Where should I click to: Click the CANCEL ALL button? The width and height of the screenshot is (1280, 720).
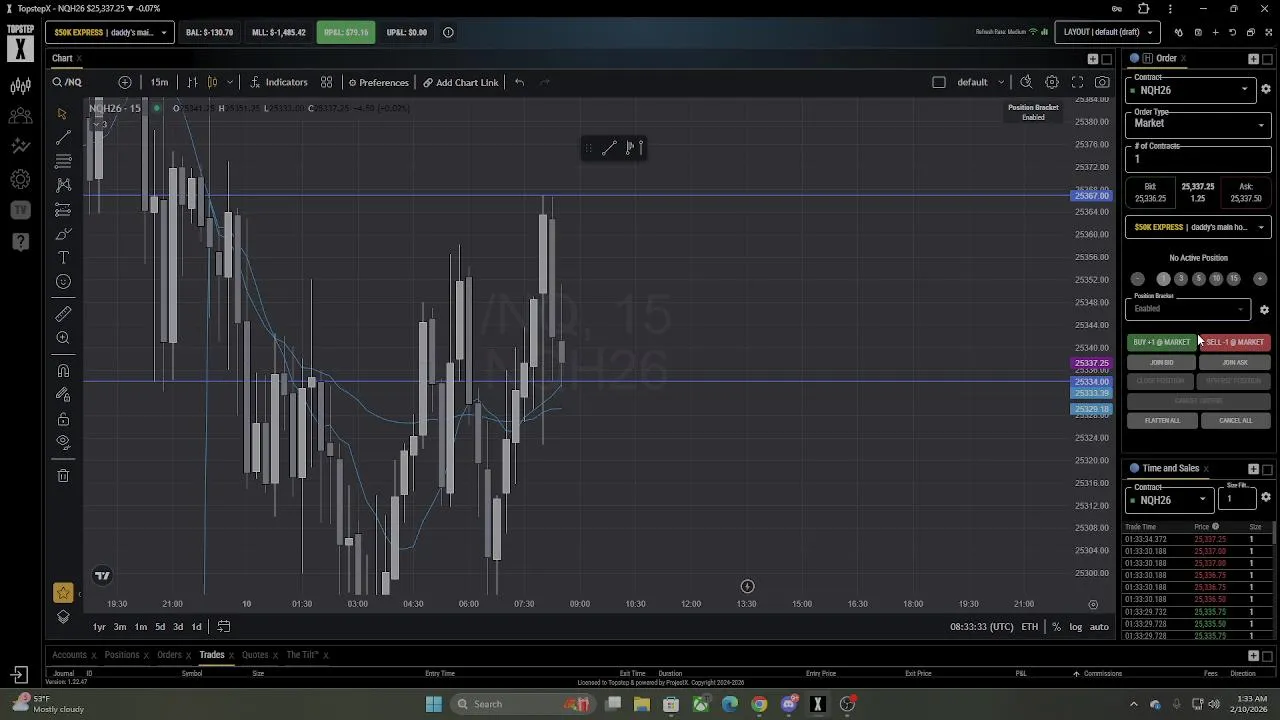pos(1235,420)
